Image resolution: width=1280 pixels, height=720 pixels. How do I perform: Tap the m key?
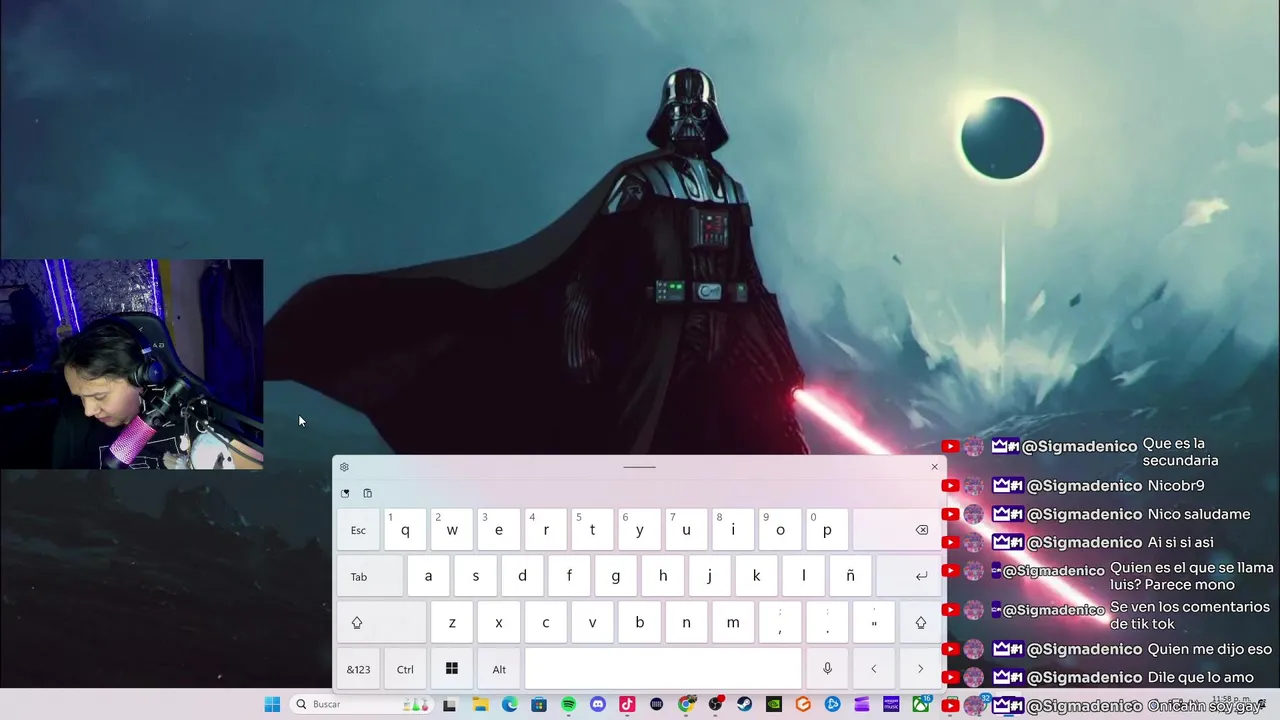coord(733,623)
